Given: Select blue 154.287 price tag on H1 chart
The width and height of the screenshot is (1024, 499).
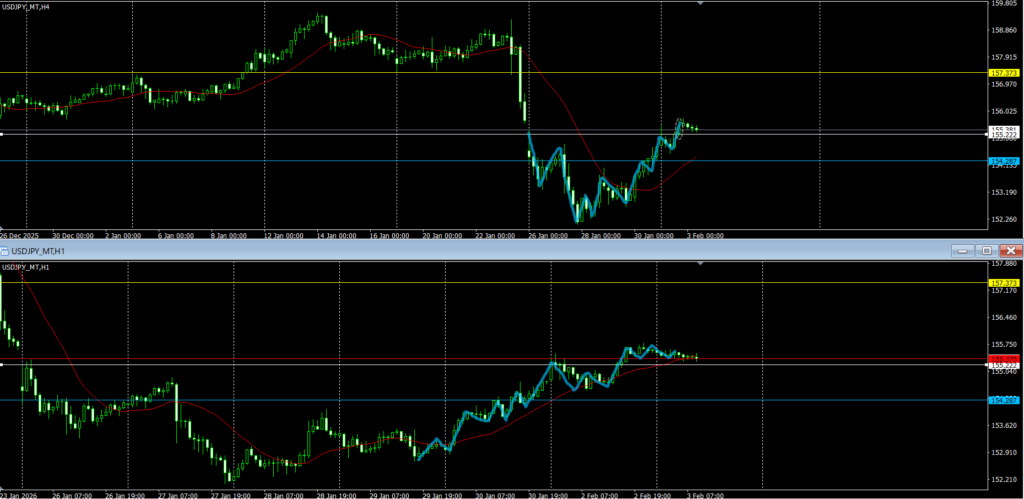Looking at the screenshot, I should tap(1003, 400).
